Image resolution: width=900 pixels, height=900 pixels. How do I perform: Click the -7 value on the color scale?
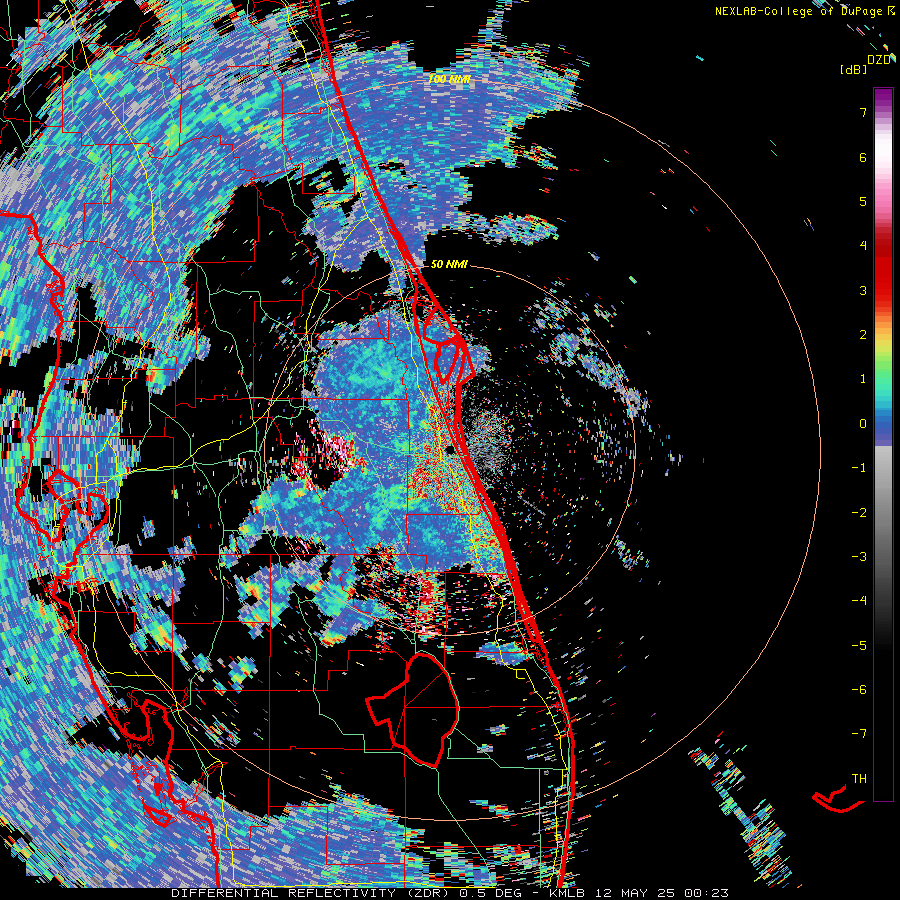[x=859, y=734]
